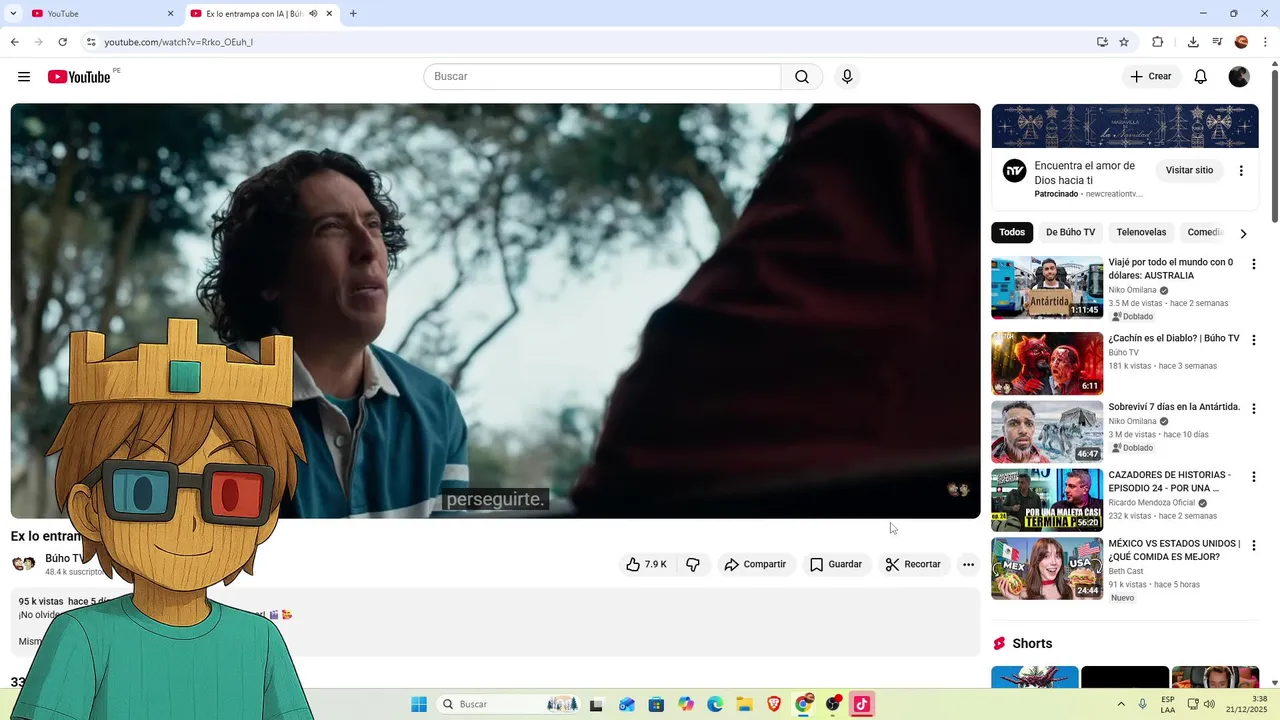Screen dimensions: 1280x720
Task: Open MÉXICO VS ESTADOS UNIDOS video title
Action: click(1174, 550)
